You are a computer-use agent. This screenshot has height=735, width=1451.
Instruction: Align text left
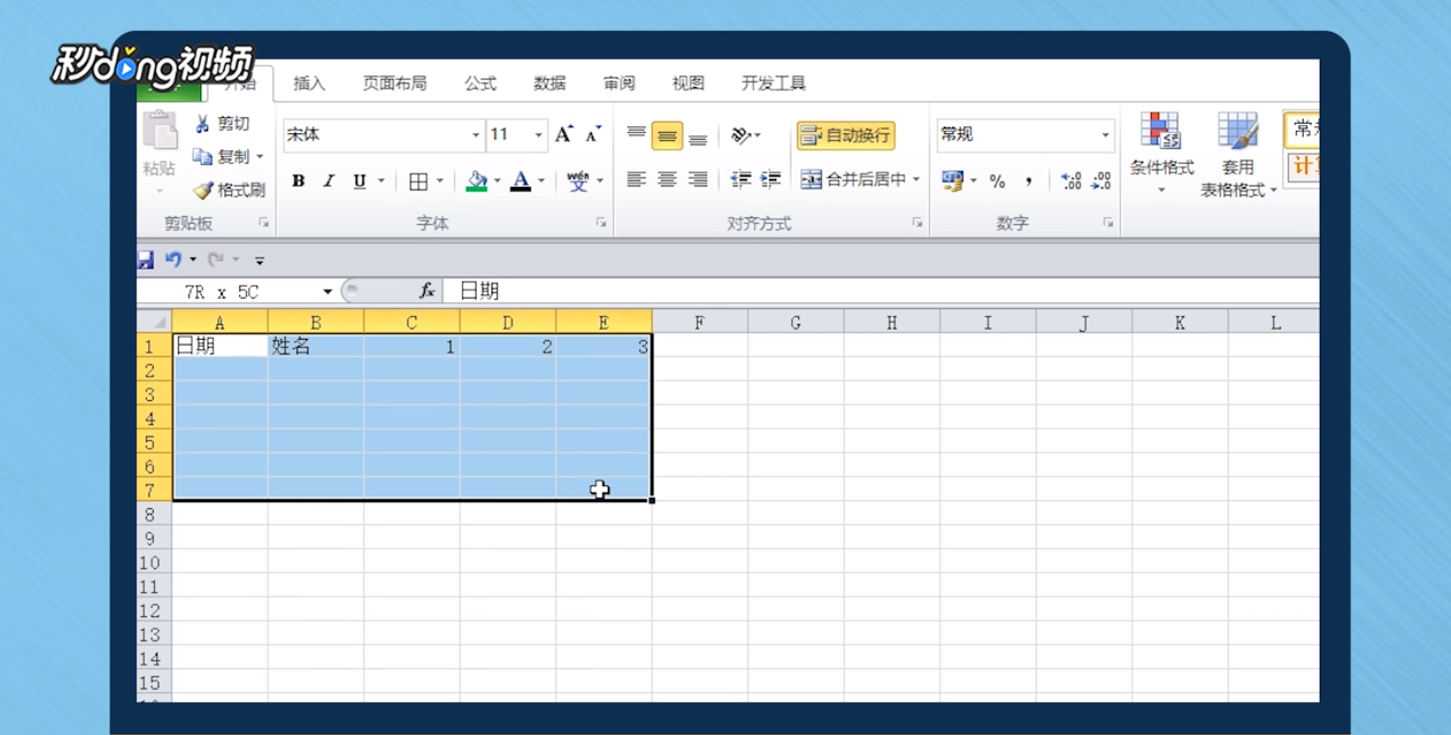pos(636,180)
